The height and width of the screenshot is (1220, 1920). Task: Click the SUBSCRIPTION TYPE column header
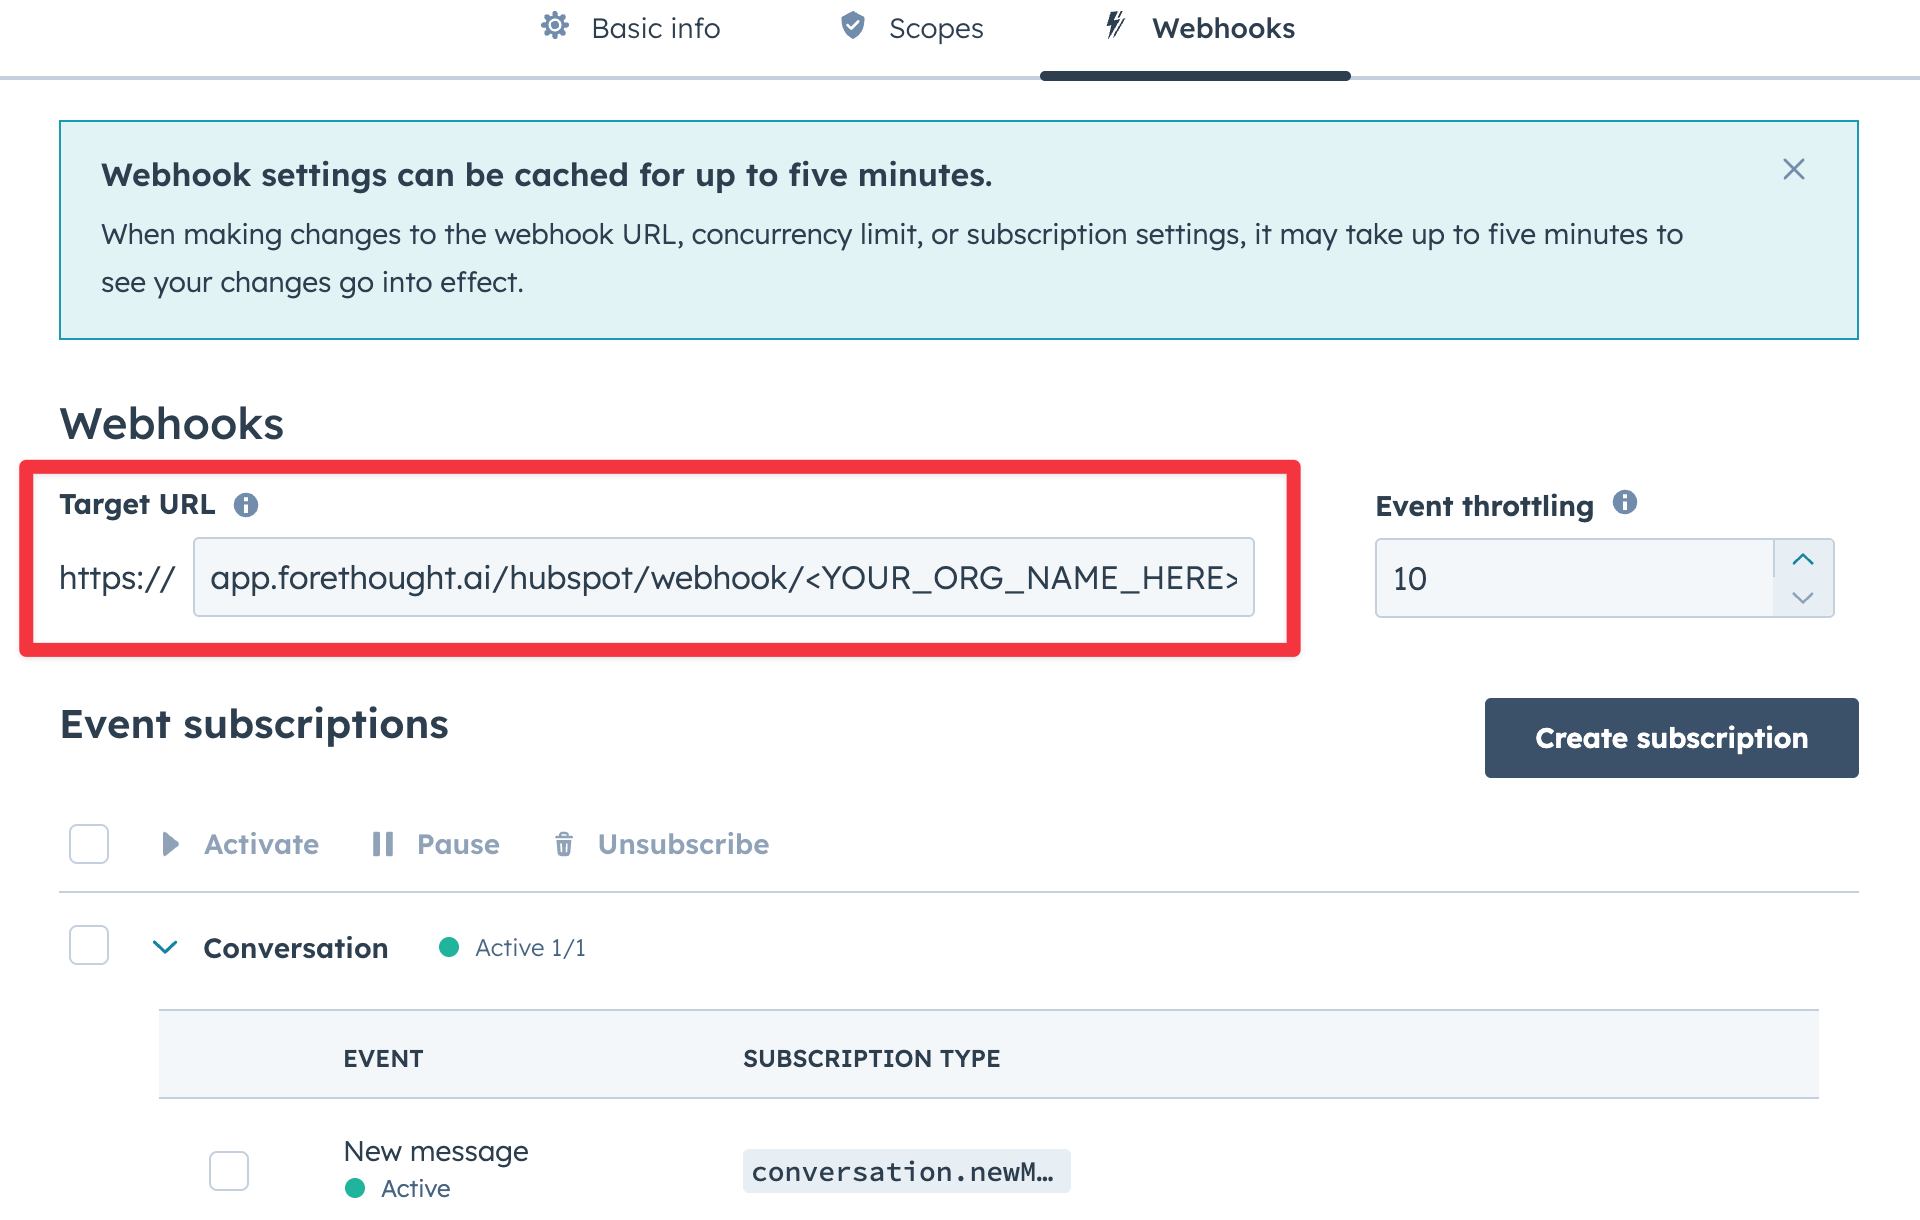871,1058
